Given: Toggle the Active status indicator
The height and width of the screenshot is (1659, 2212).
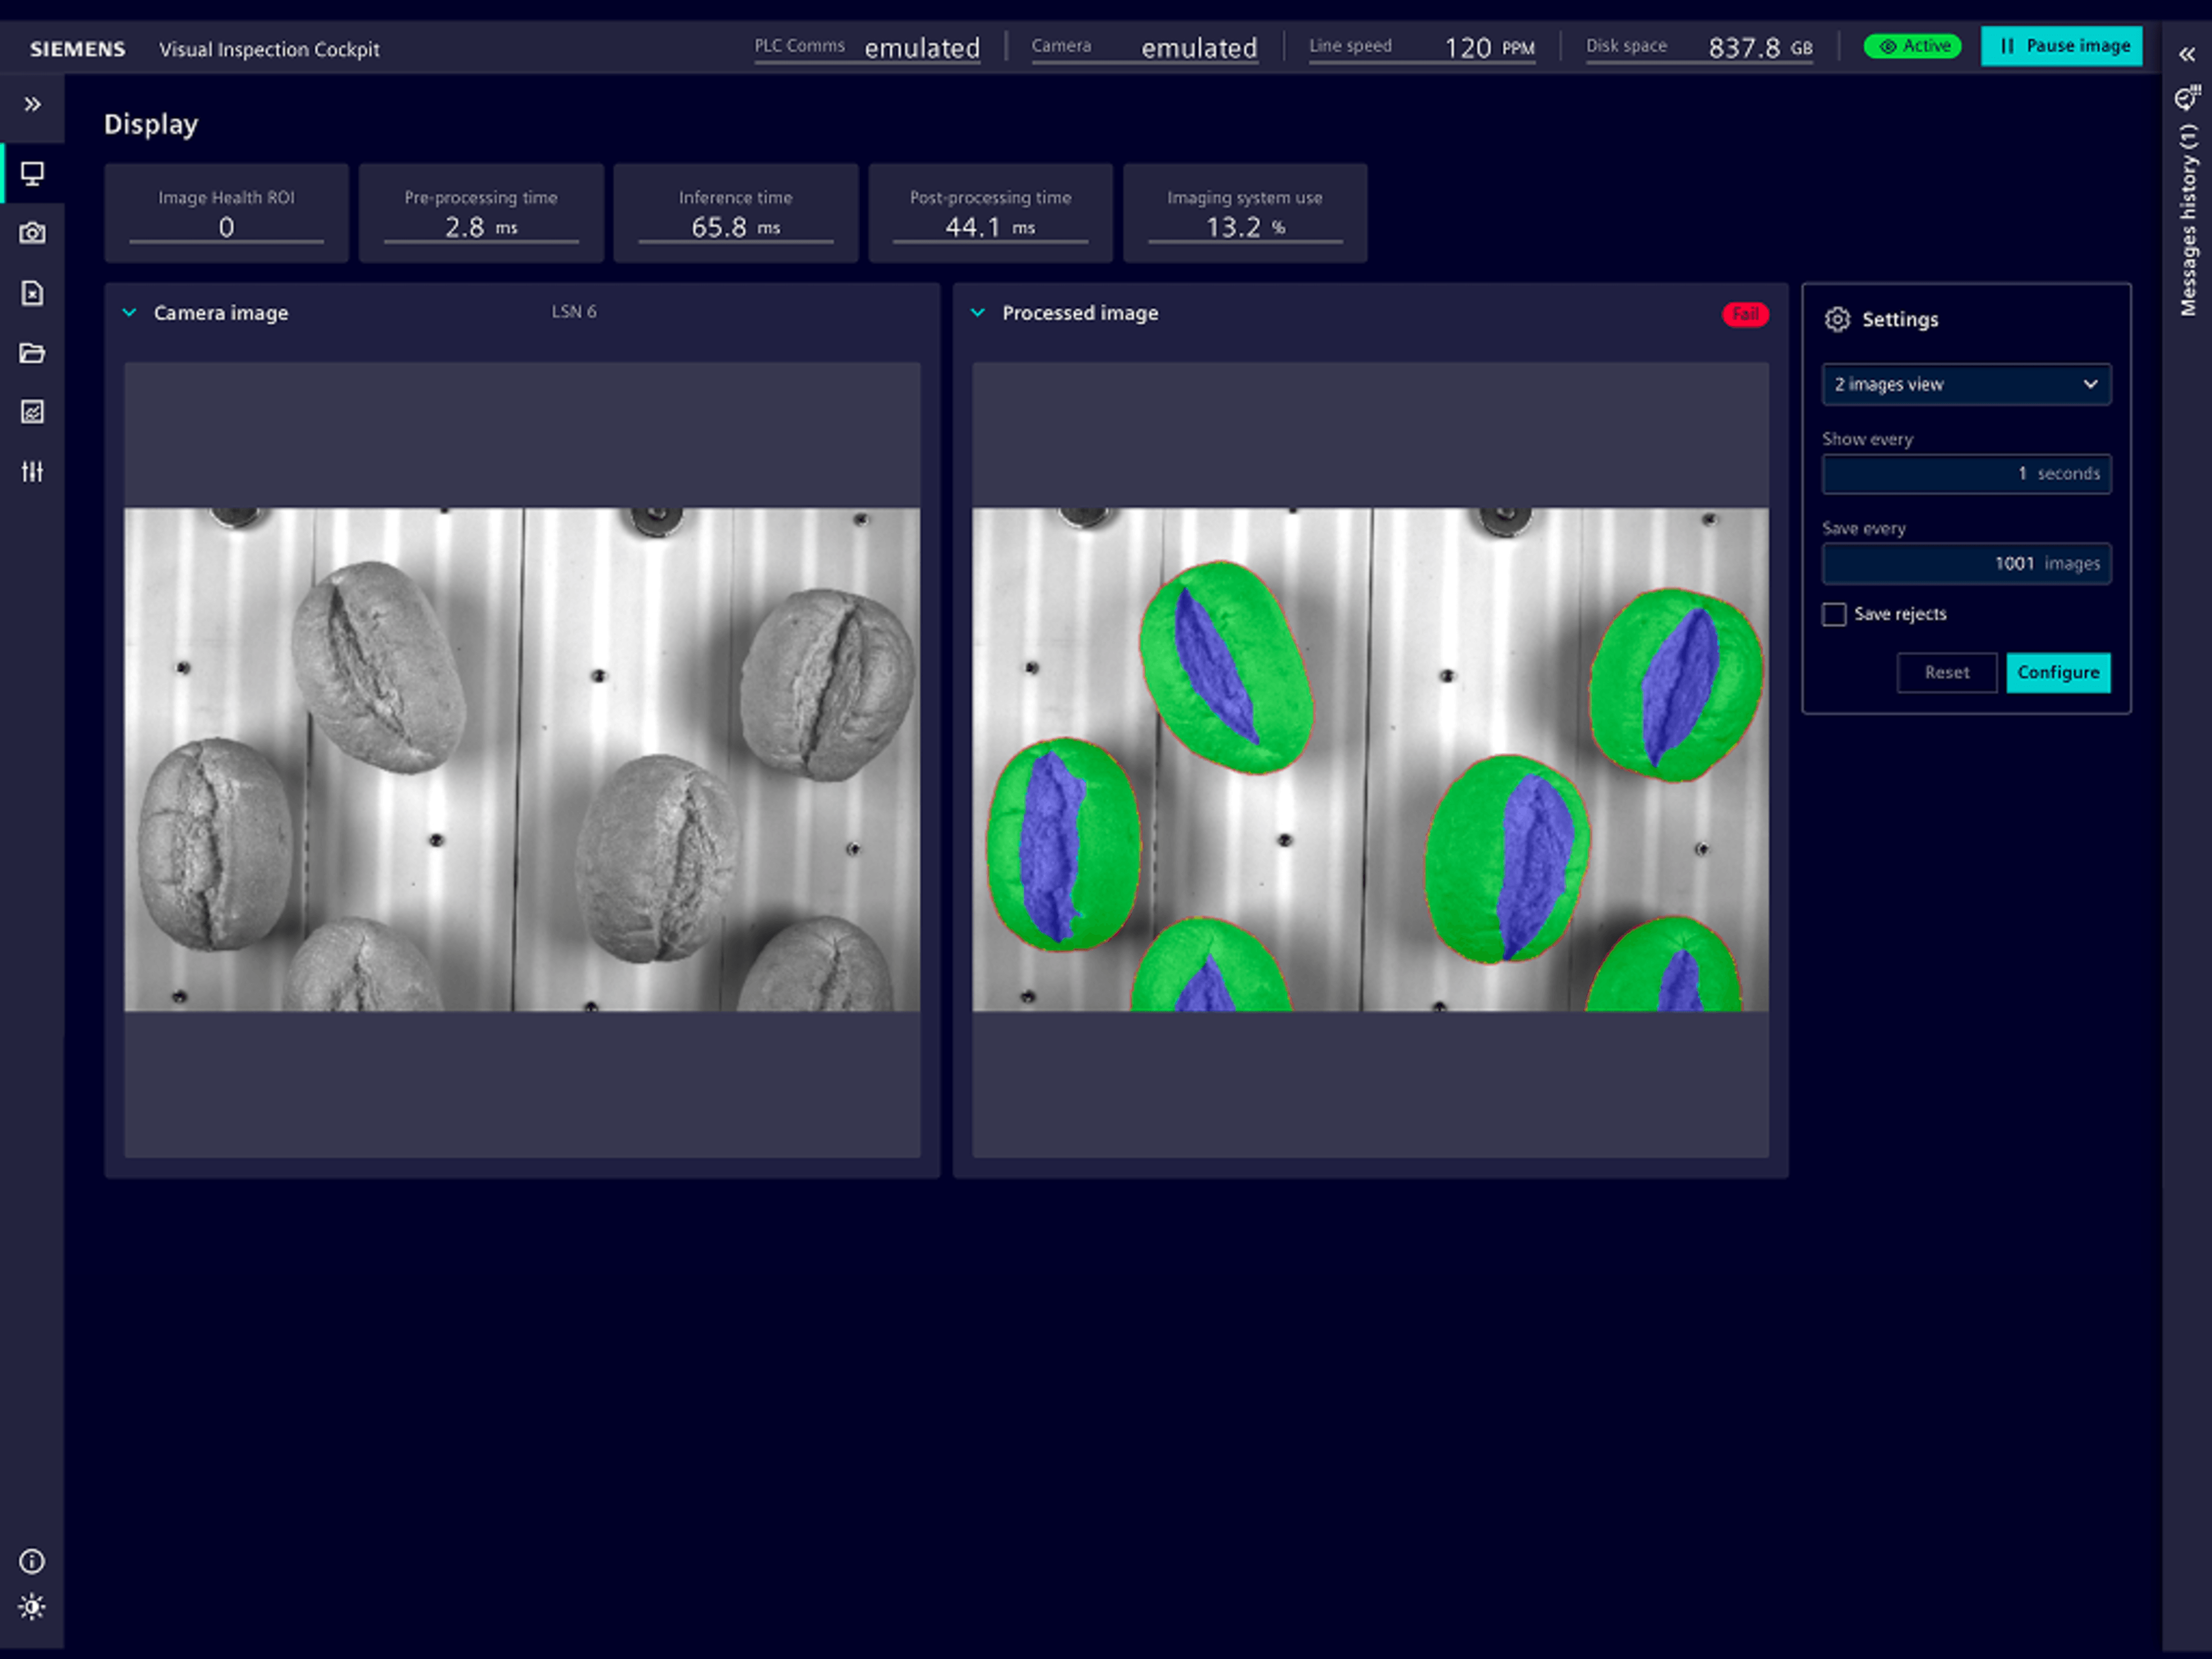Looking at the screenshot, I should (1912, 46).
